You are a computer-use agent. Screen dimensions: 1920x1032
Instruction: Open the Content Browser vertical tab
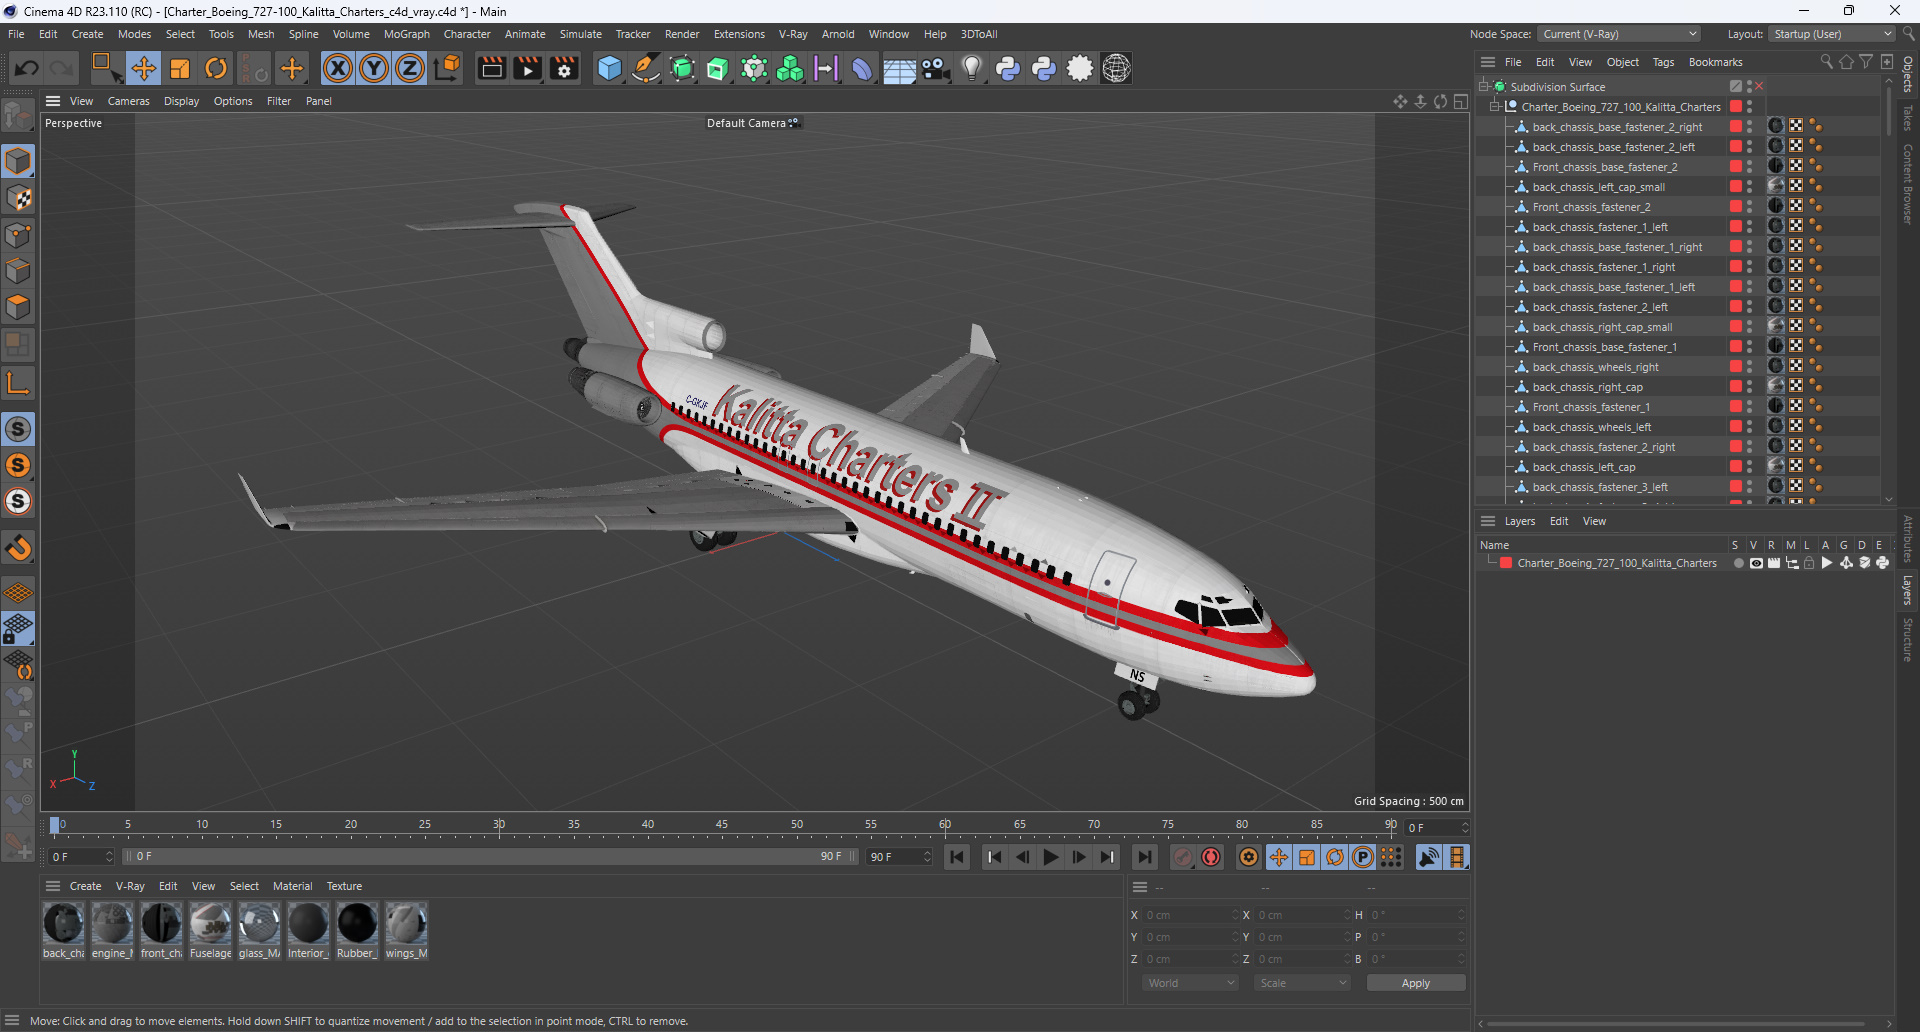pyautogui.click(x=1908, y=183)
